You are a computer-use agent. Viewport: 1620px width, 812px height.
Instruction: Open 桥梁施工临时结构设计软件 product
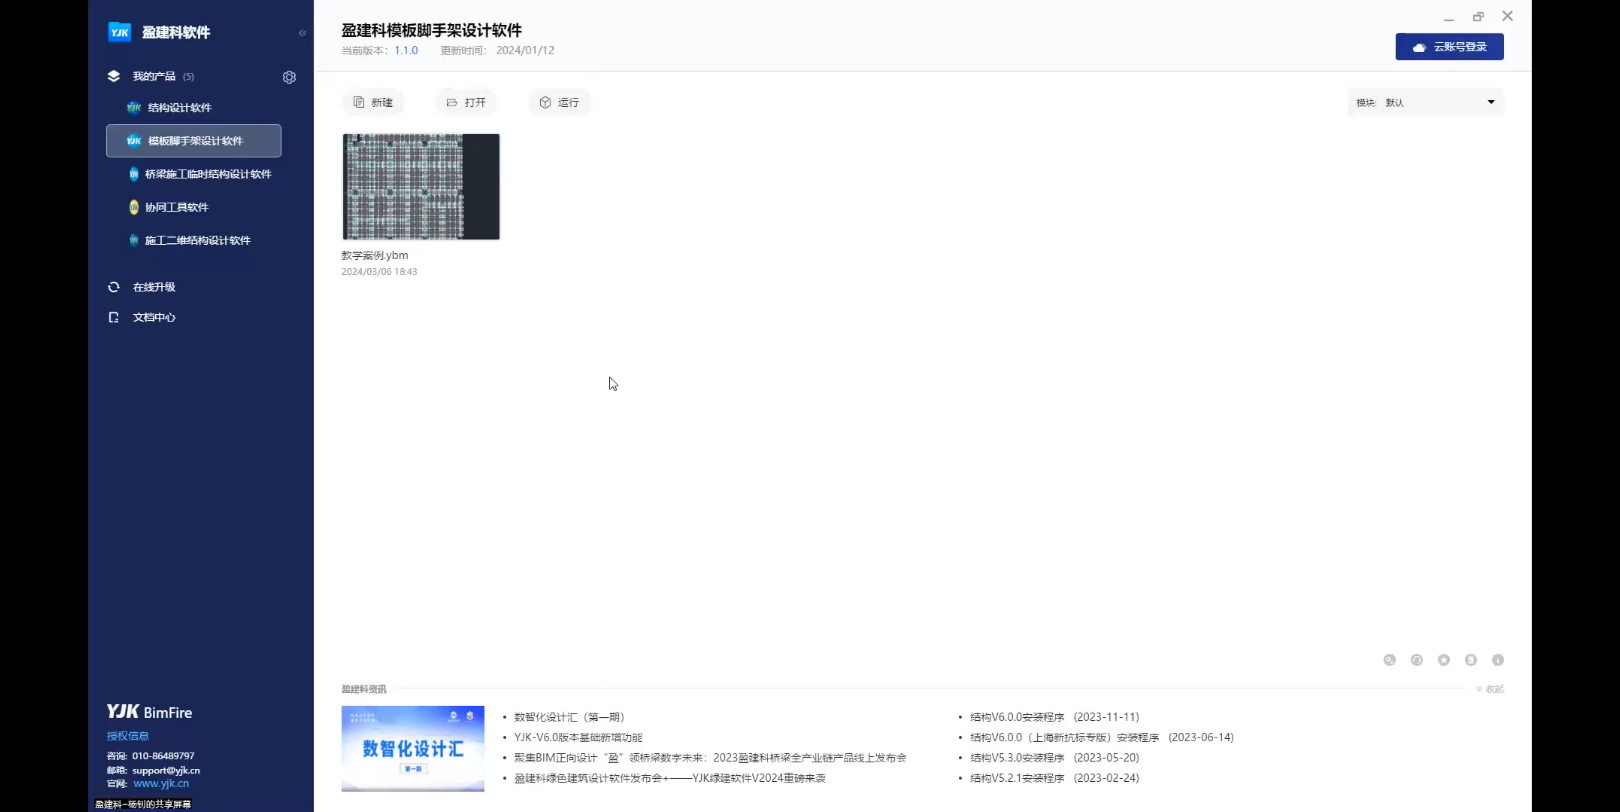pyautogui.click(x=208, y=174)
